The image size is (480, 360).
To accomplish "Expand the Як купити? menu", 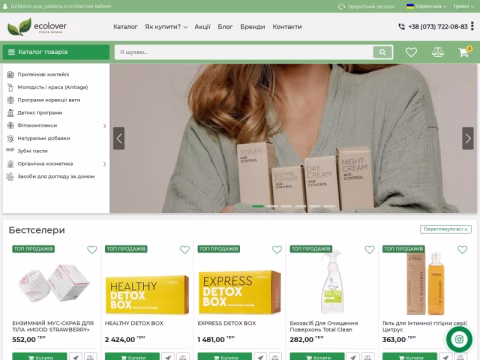I will [166, 27].
